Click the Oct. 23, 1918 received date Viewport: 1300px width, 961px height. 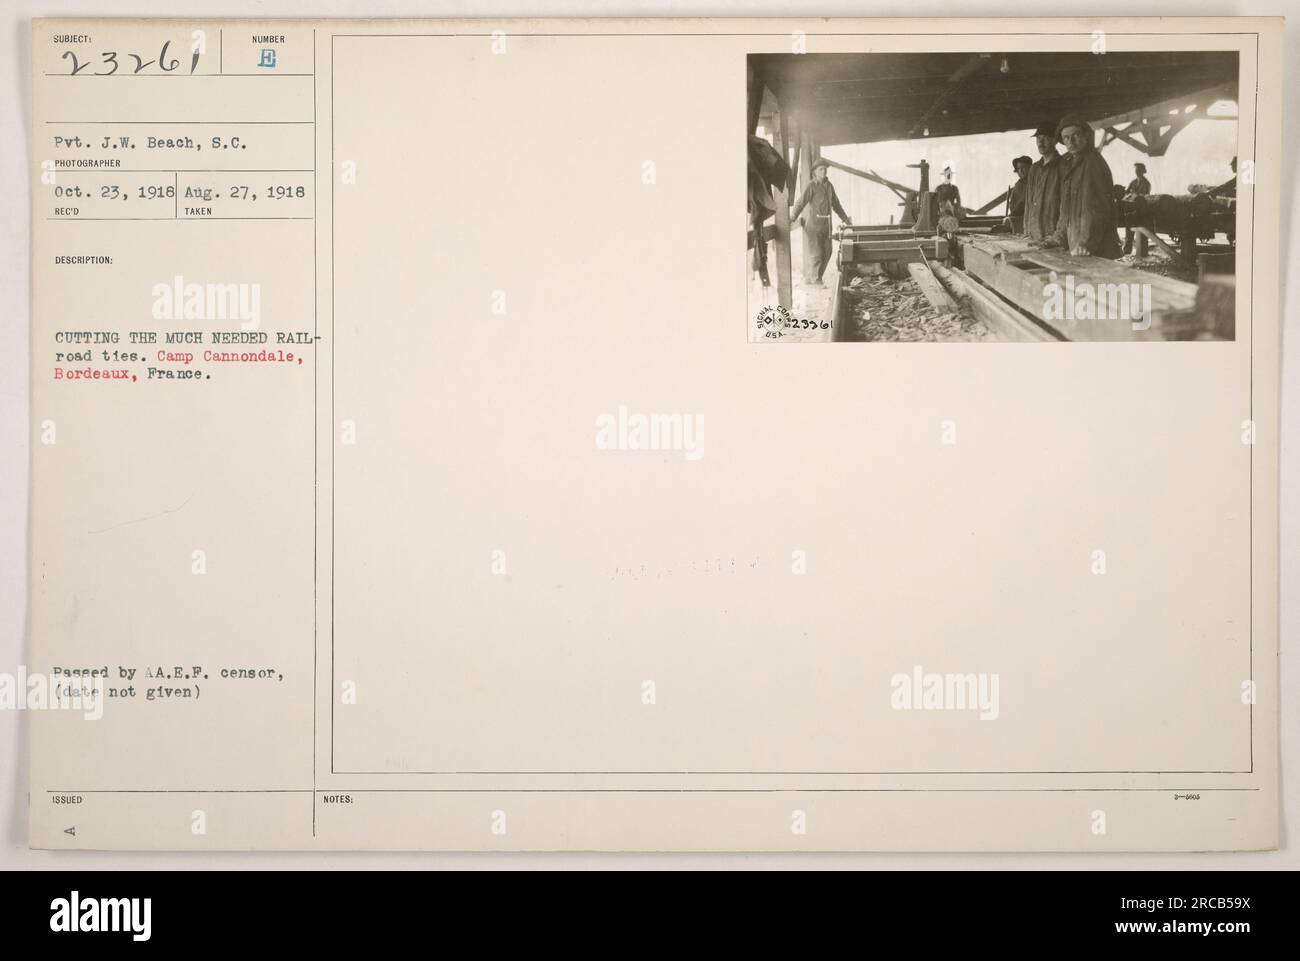pyautogui.click(x=116, y=192)
